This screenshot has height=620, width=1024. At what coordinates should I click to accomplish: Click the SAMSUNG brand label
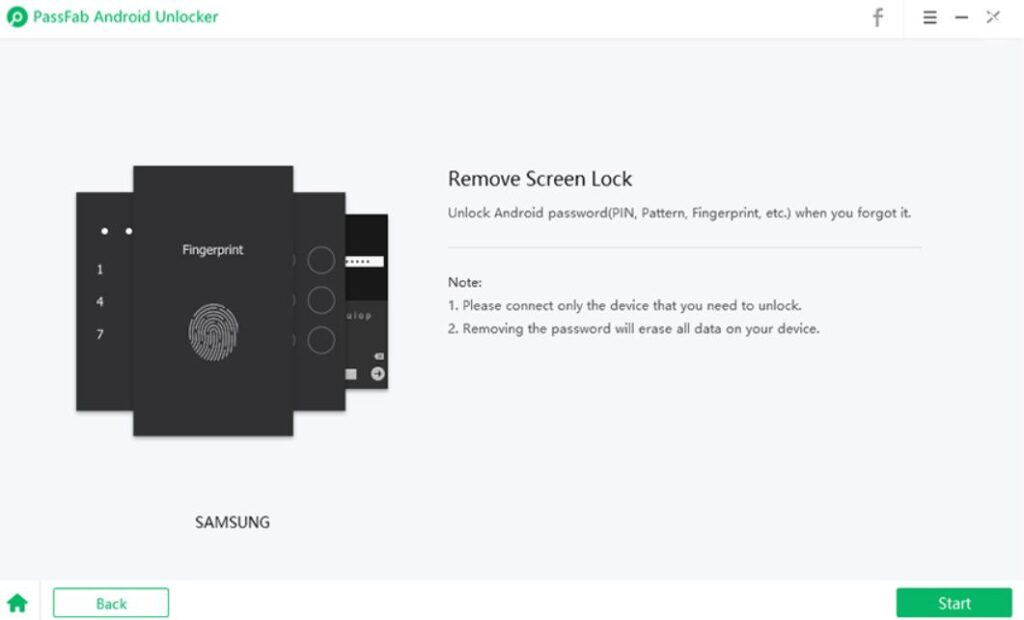coord(232,522)
